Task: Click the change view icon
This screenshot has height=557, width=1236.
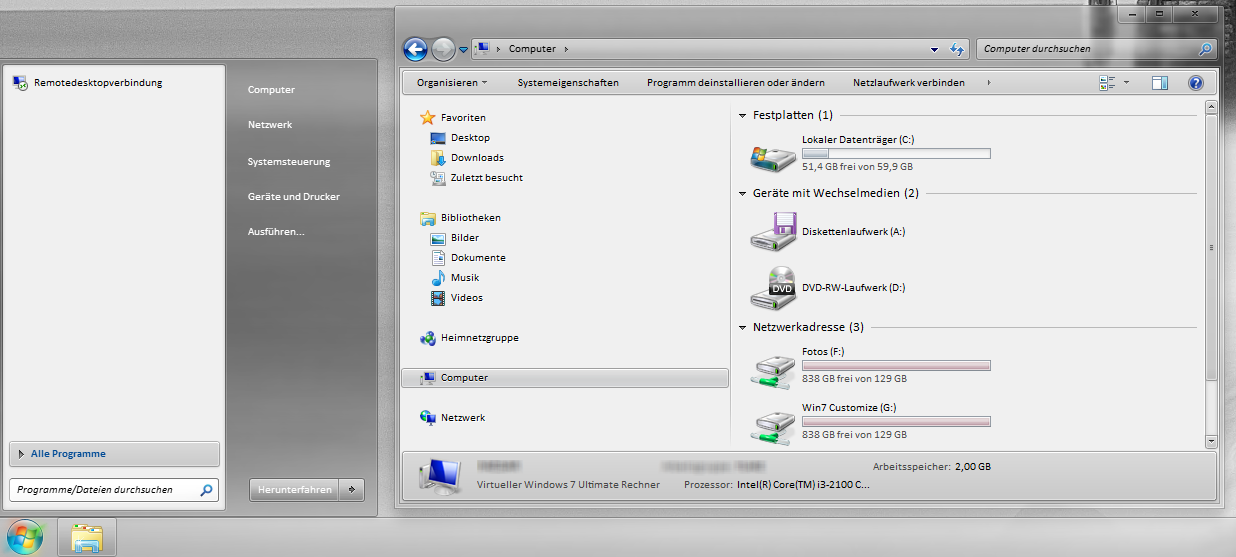Action: click(x=1107, y=83)
